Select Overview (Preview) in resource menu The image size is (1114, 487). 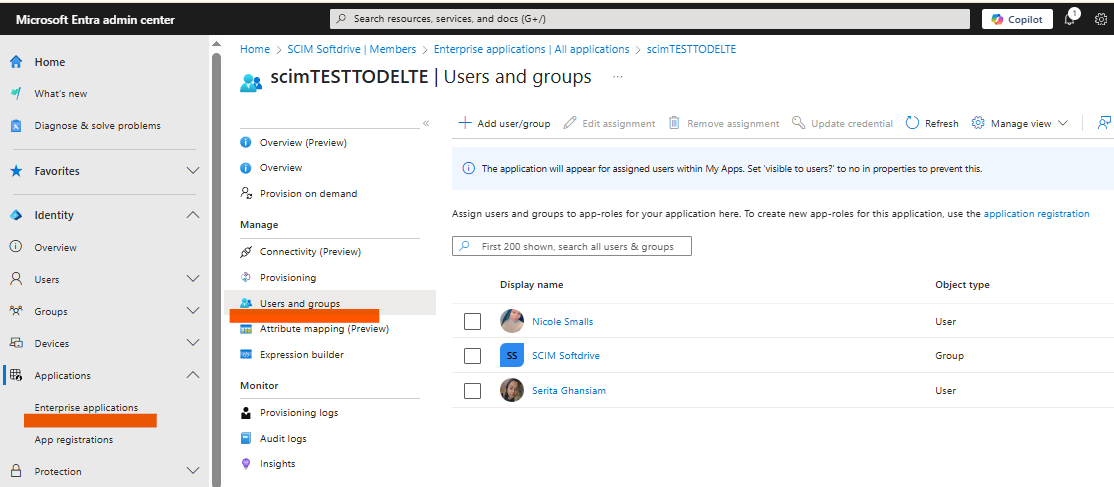pyautogui.click(x=303, y=142)
